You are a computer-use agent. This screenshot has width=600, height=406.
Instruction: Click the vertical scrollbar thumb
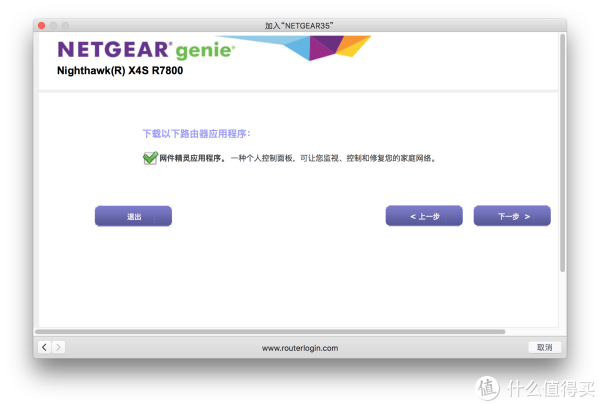pyautogui.click(x=562, y=153)
